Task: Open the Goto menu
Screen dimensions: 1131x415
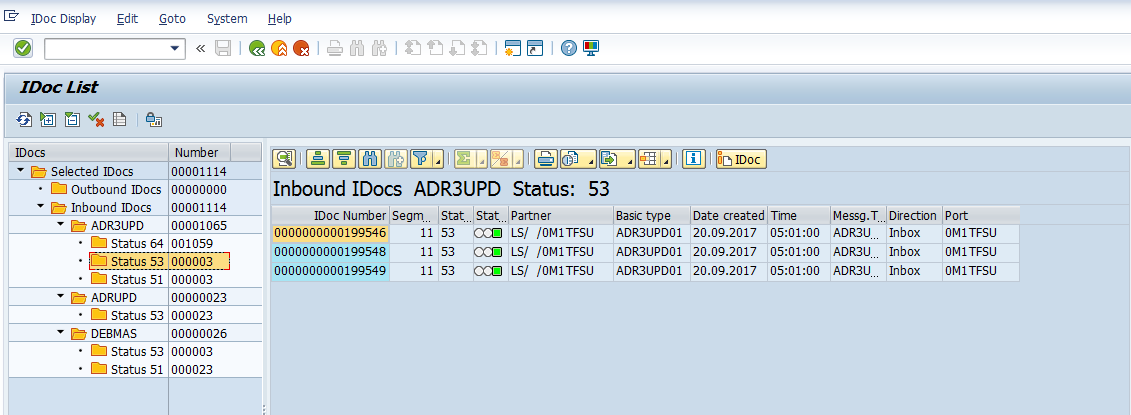Action: click(172, 19)
